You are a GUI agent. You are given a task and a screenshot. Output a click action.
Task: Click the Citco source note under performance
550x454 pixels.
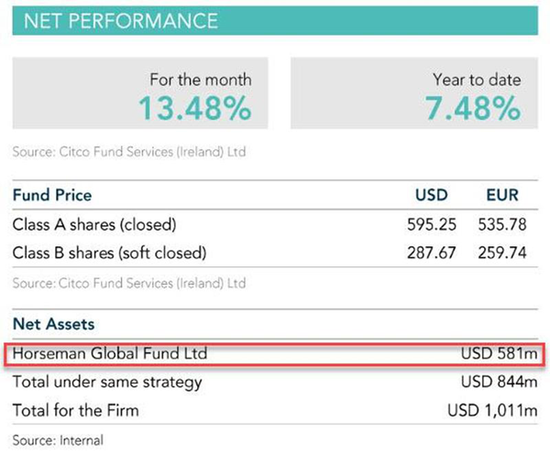(129, 152)
